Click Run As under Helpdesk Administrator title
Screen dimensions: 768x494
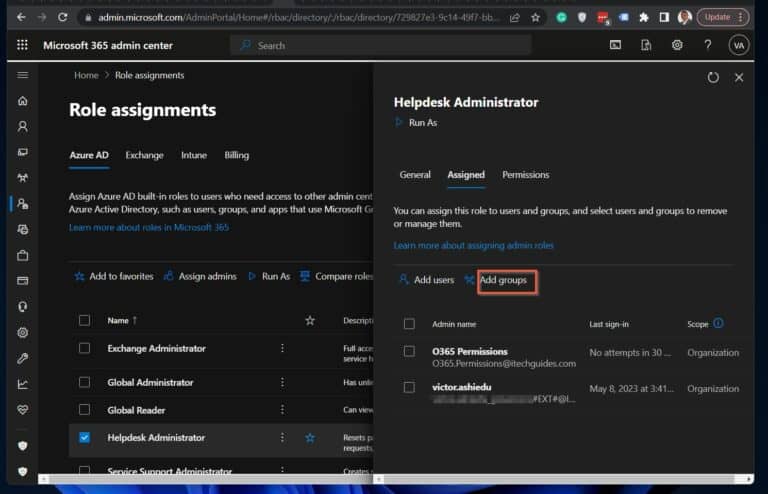point(416,123)
